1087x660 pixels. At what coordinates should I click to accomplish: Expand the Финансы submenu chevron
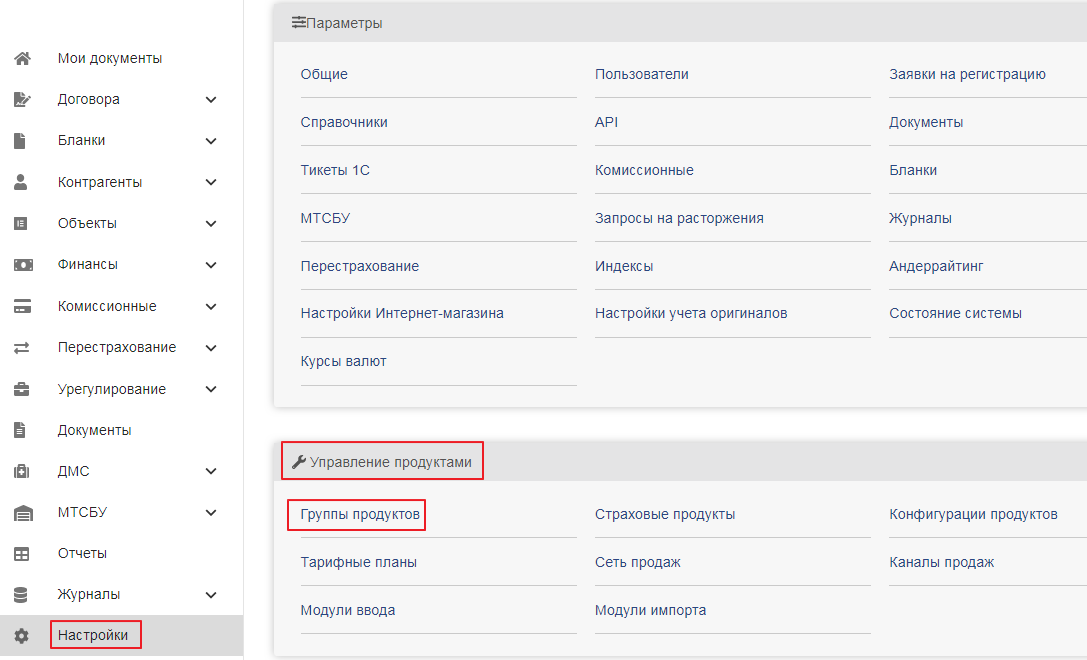[211, 265]
